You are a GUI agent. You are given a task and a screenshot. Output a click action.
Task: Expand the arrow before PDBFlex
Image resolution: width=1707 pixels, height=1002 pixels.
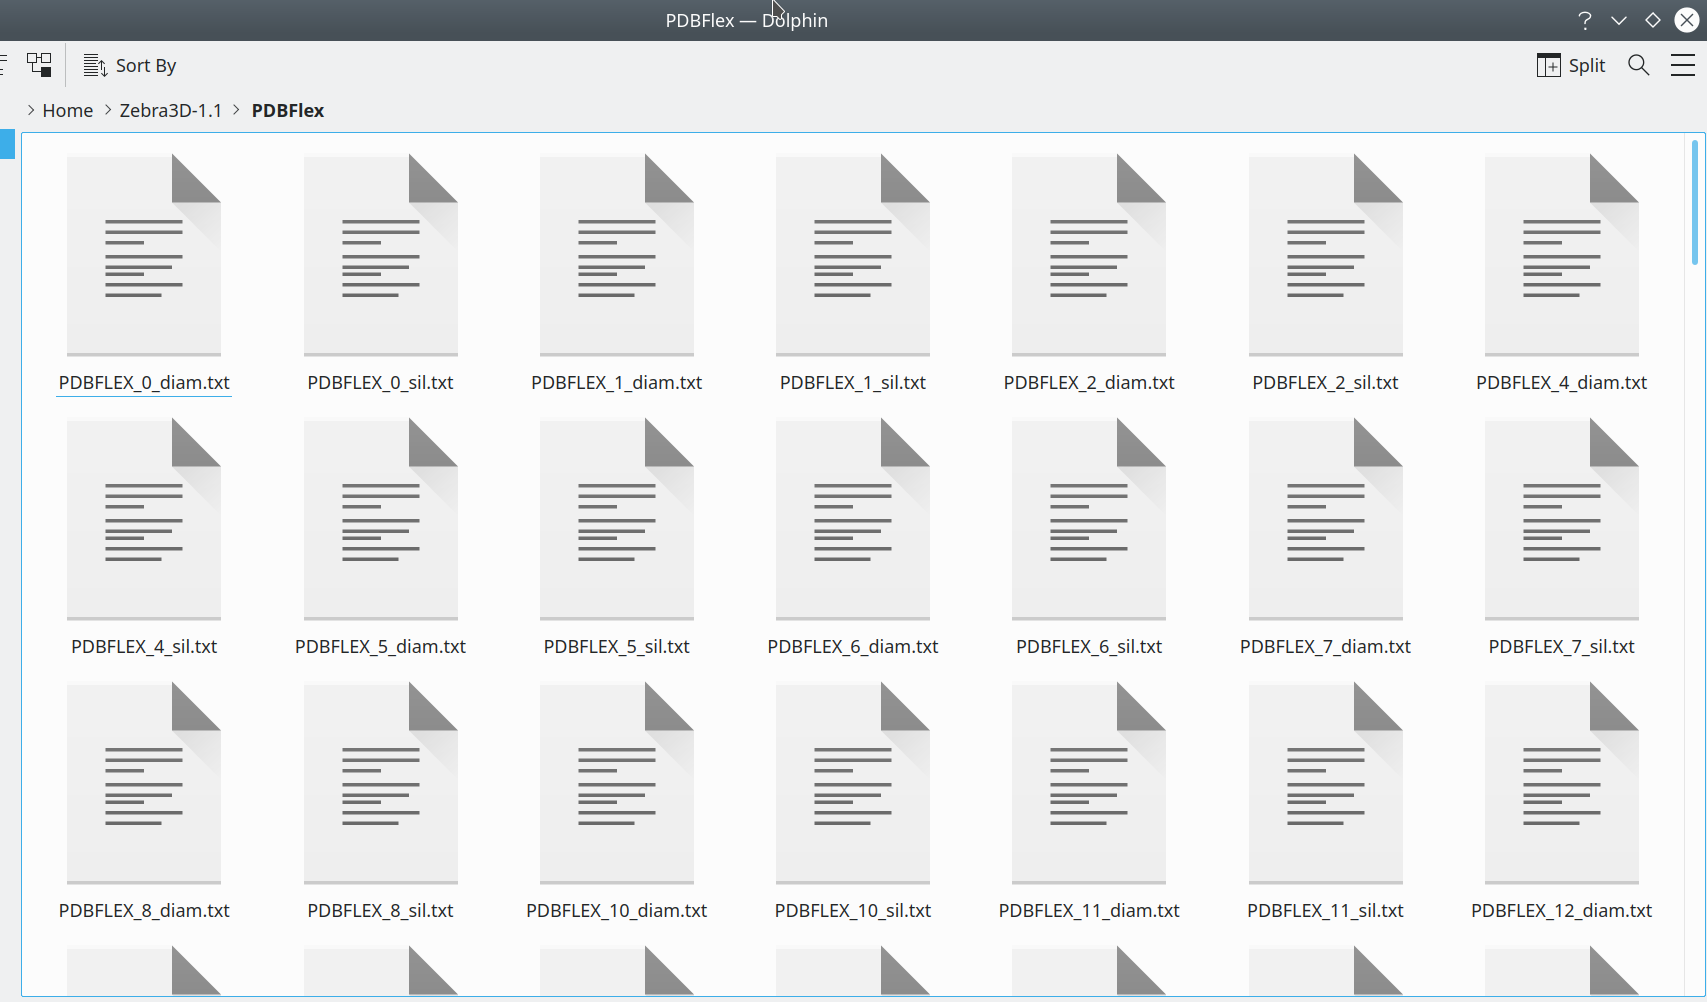pos(237,110)
